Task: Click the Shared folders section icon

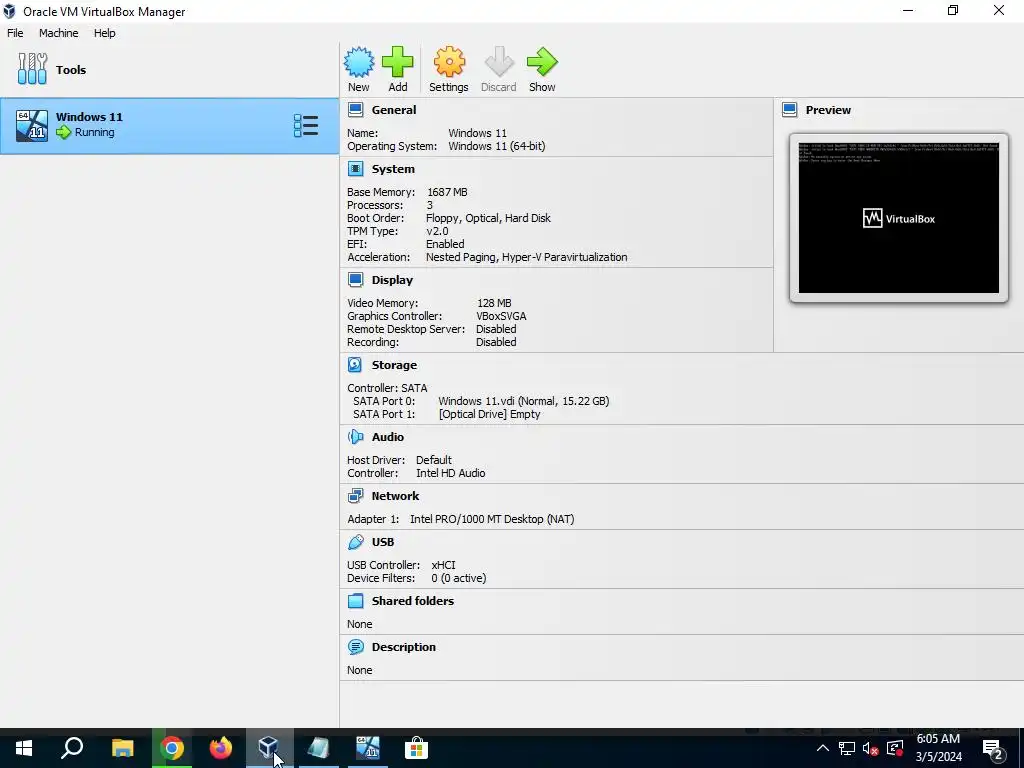Action: pyautogui.click(x=355, y=601)
